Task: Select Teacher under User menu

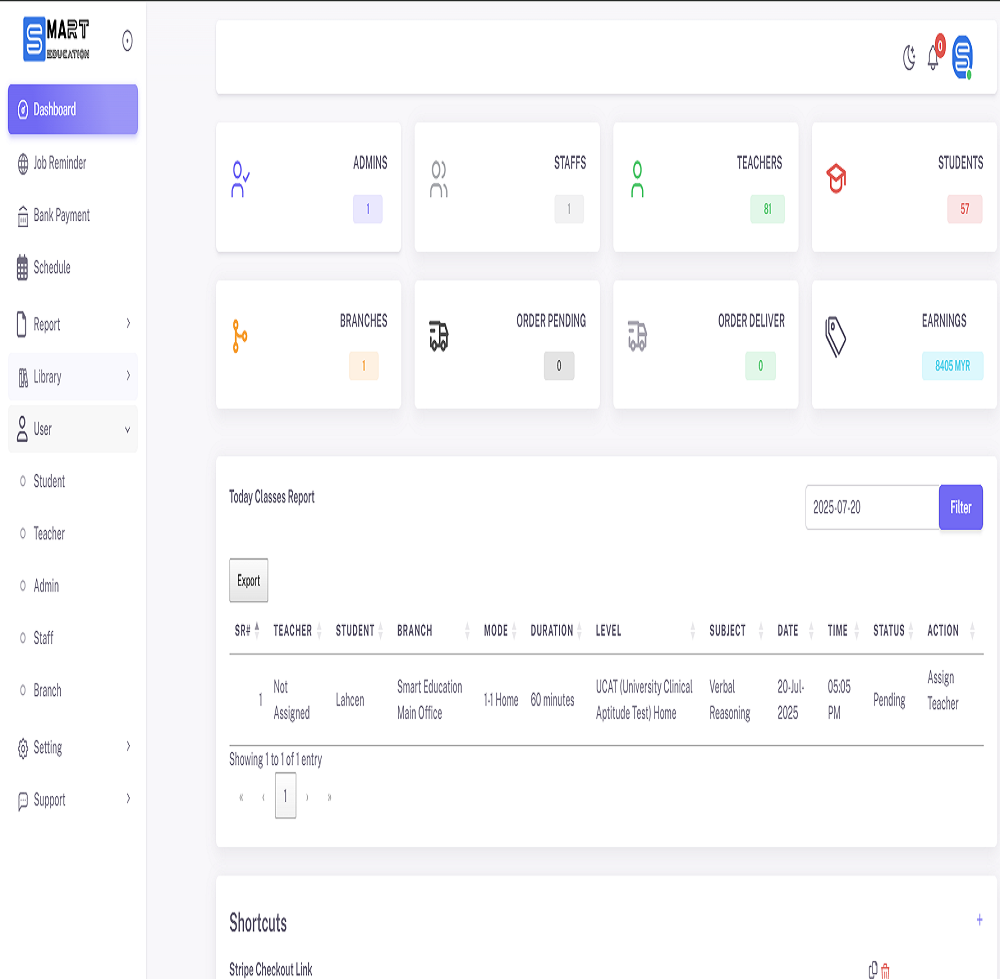Action: tap(49, 534)
